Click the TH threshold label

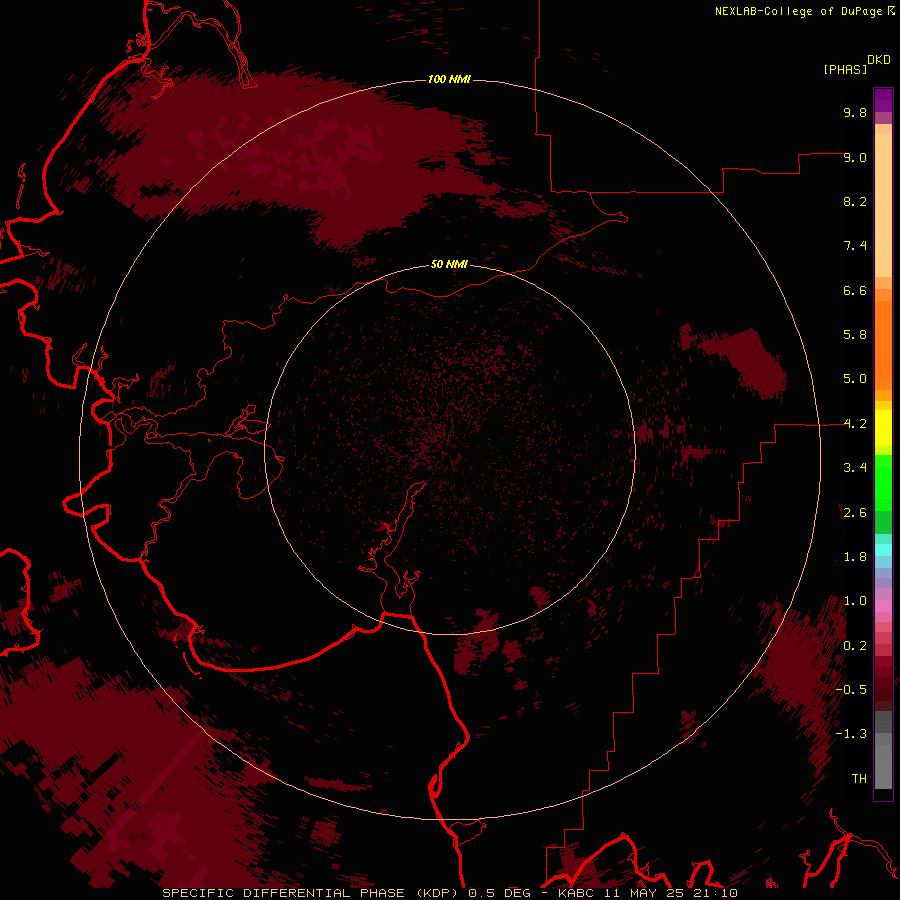pyautogui.click(x=859, y=779)
